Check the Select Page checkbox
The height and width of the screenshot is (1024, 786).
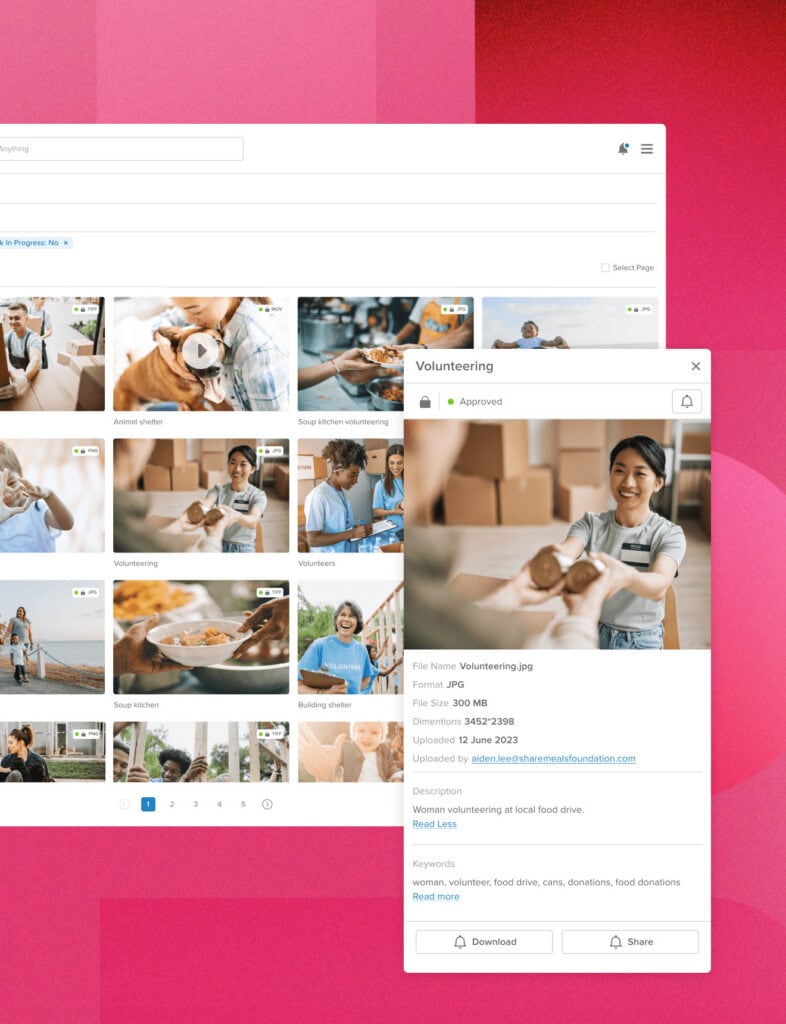coord(605,268)
